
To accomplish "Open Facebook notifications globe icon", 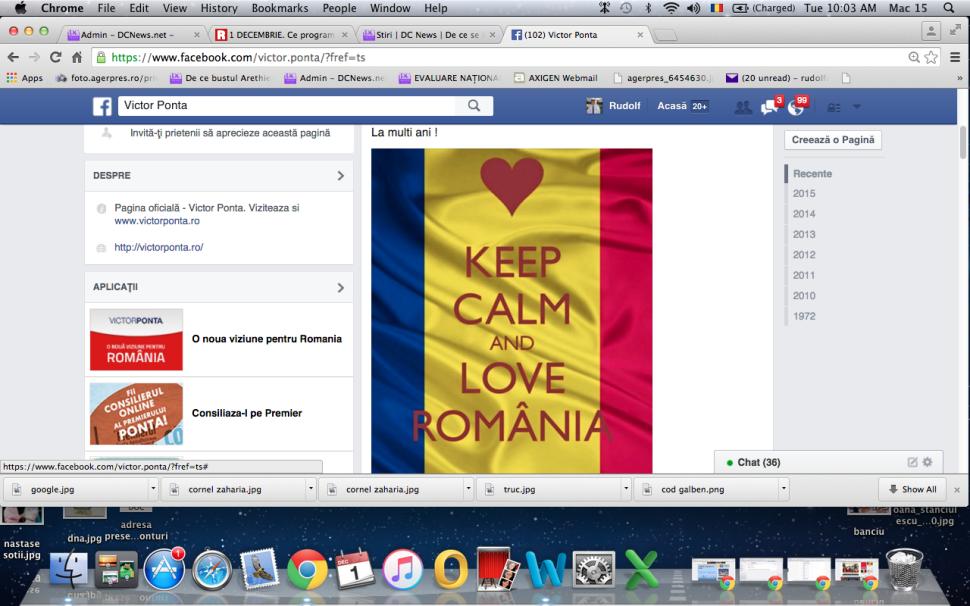I will coord(795,107).
